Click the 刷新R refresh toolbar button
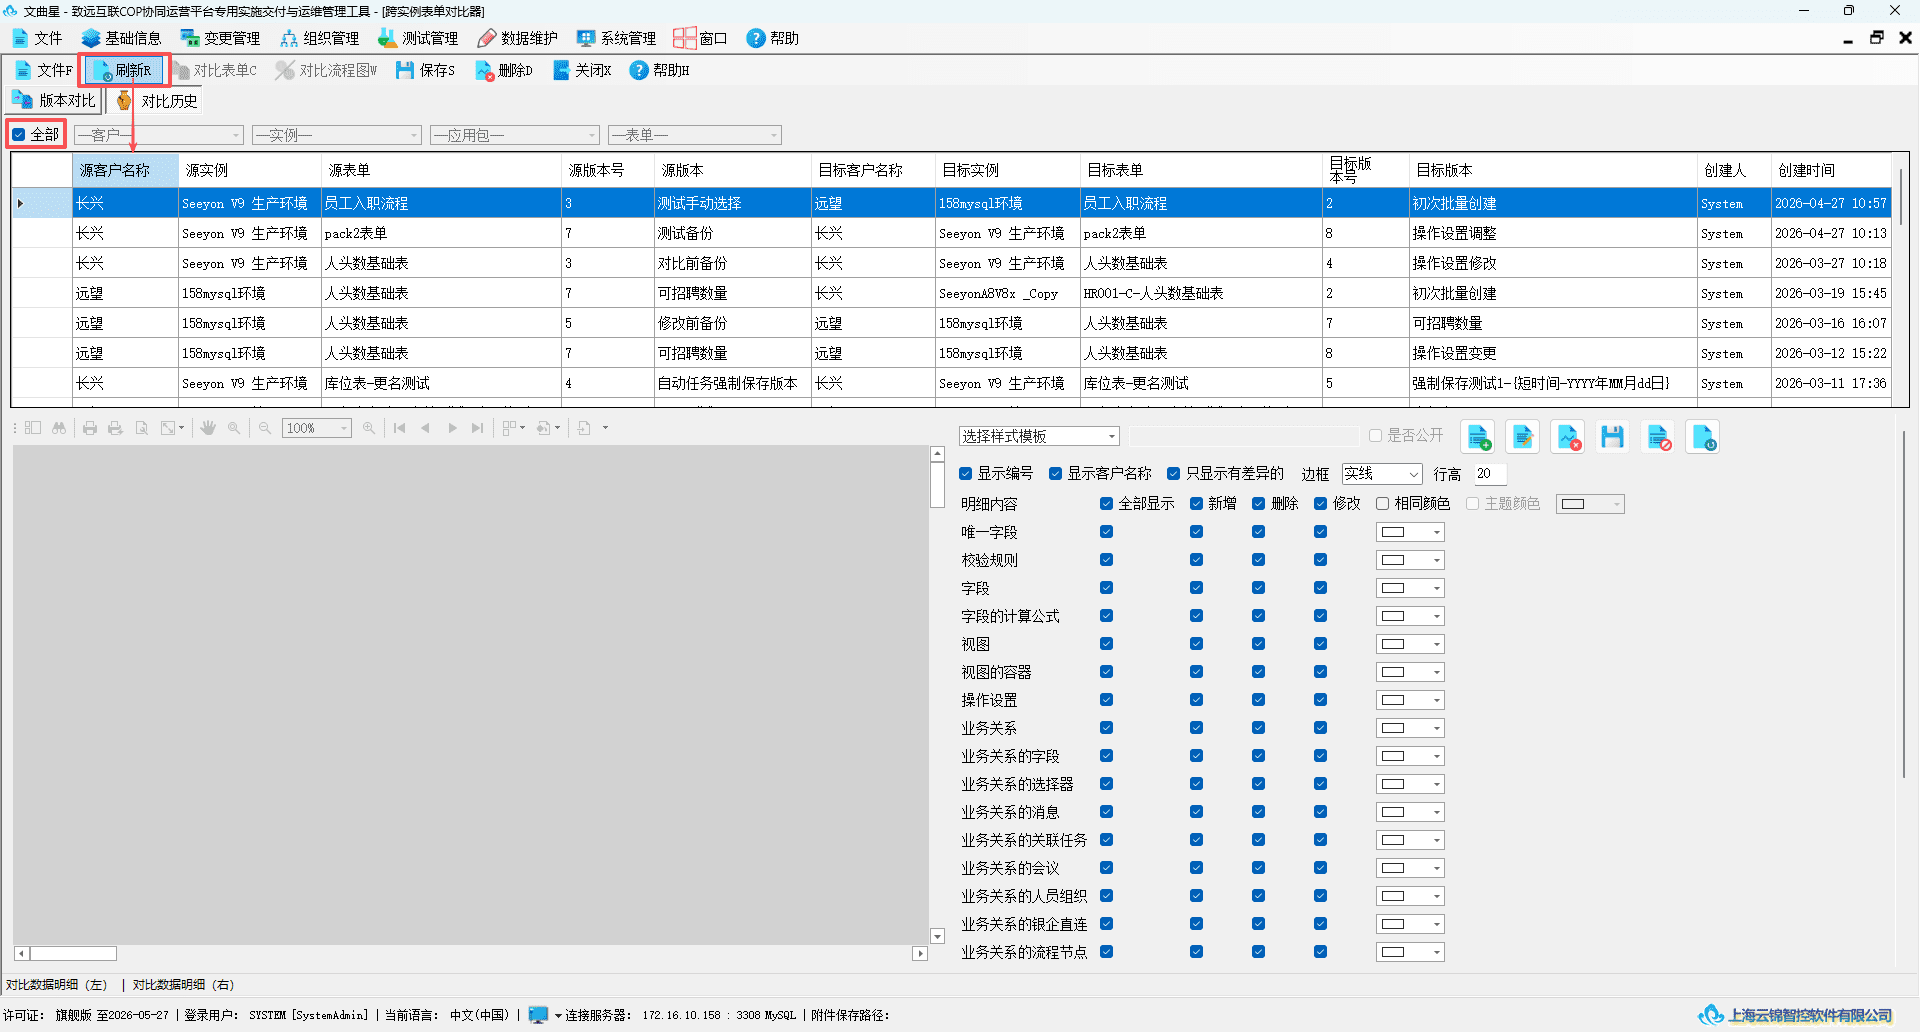1920x1032 pixels. 122,70
